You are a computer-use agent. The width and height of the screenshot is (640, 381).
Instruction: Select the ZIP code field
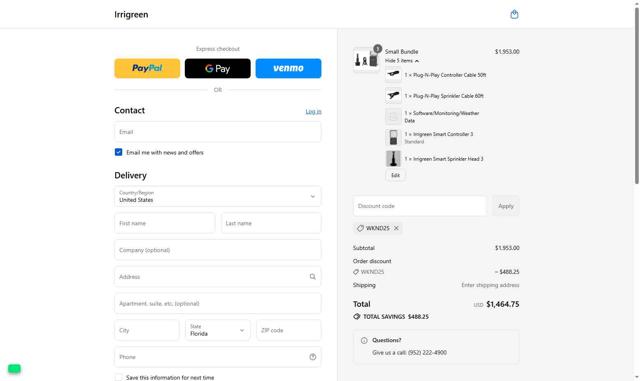(x=289, y=330)
